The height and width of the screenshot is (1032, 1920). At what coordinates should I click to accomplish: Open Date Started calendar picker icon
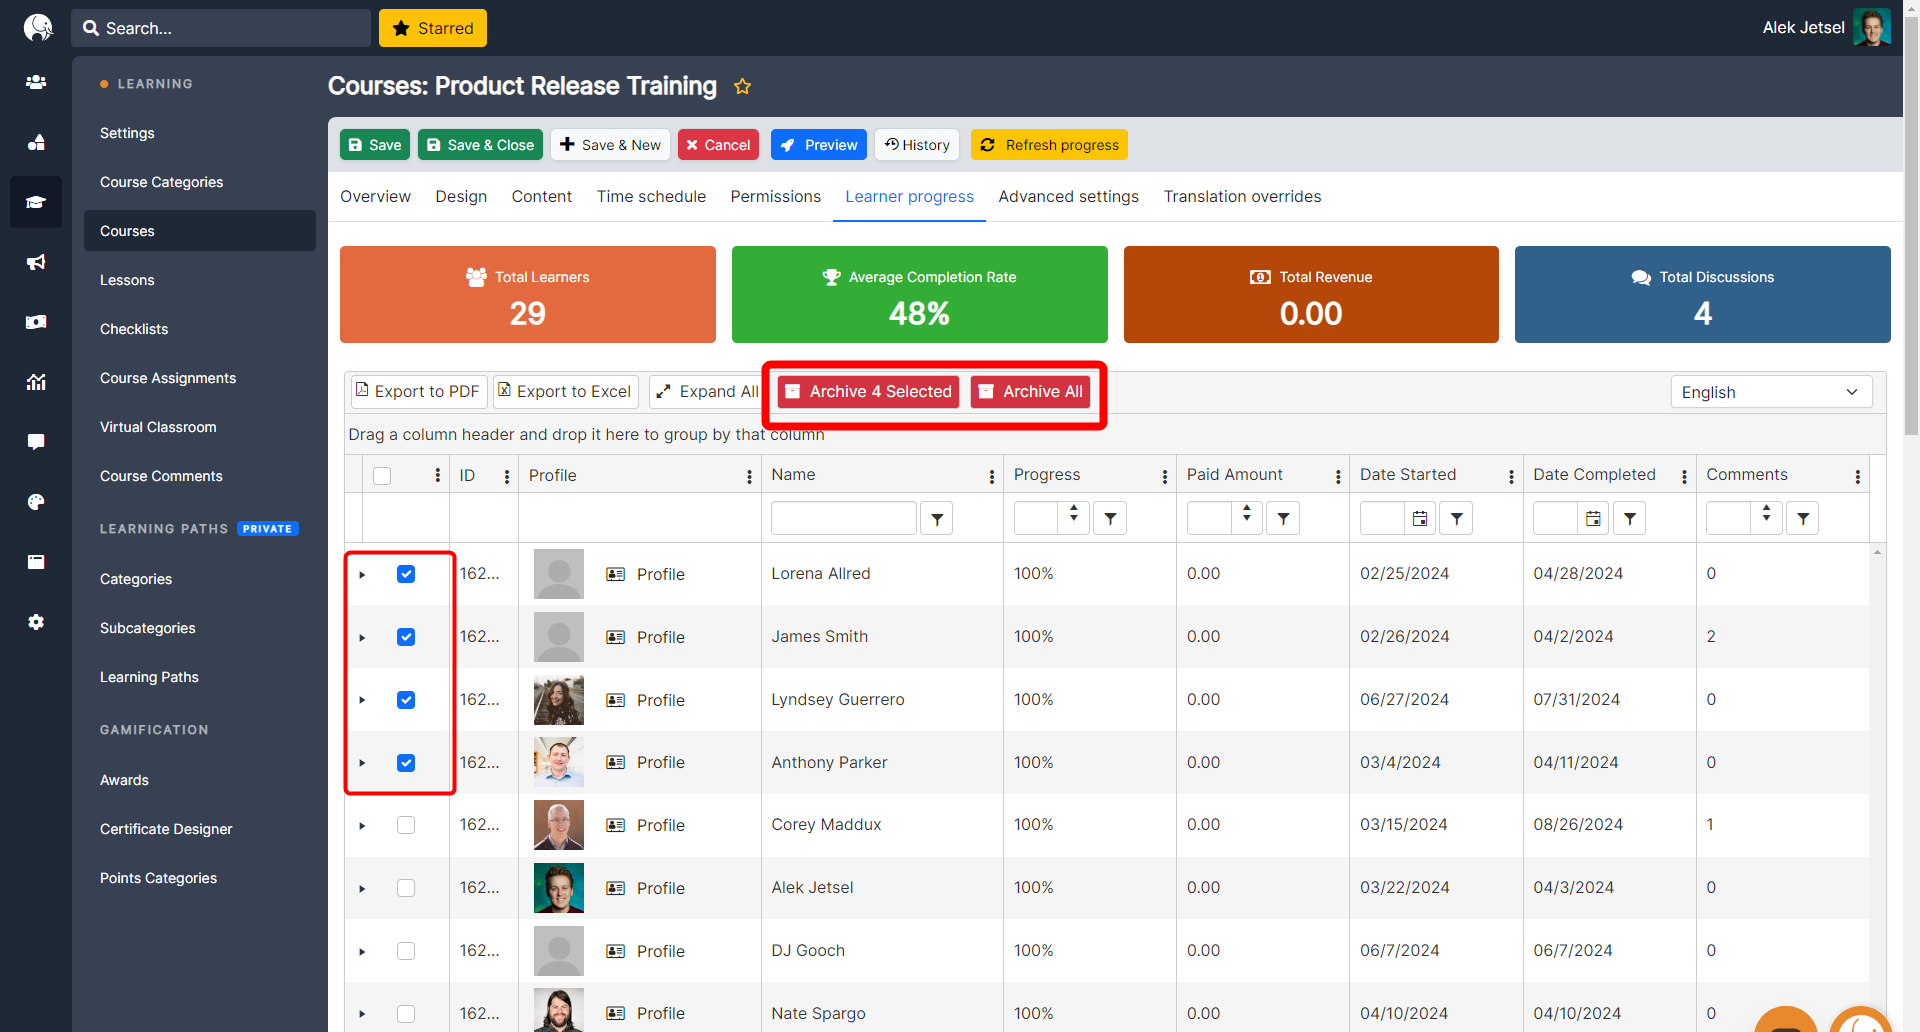(x=1419, y=519)
